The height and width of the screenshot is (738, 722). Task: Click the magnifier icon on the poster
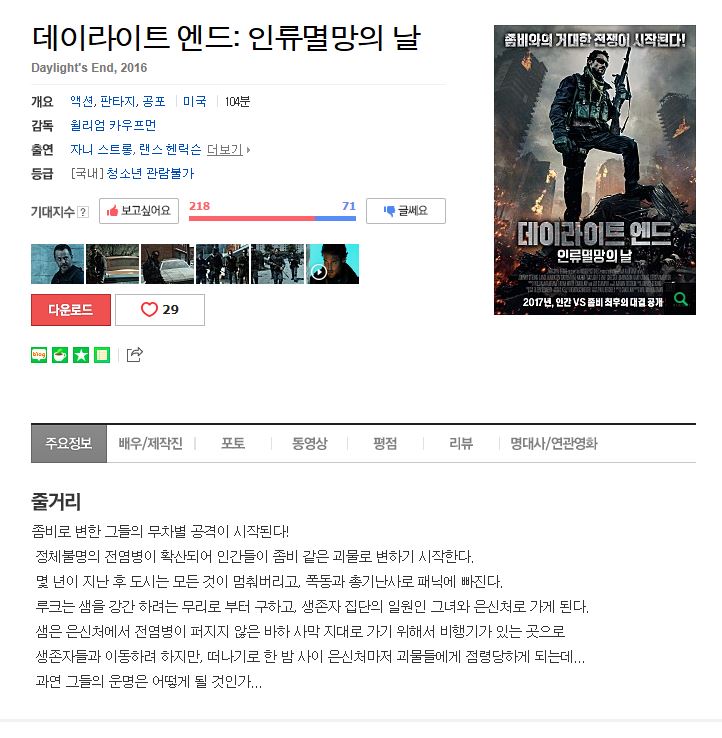[680, 299]
